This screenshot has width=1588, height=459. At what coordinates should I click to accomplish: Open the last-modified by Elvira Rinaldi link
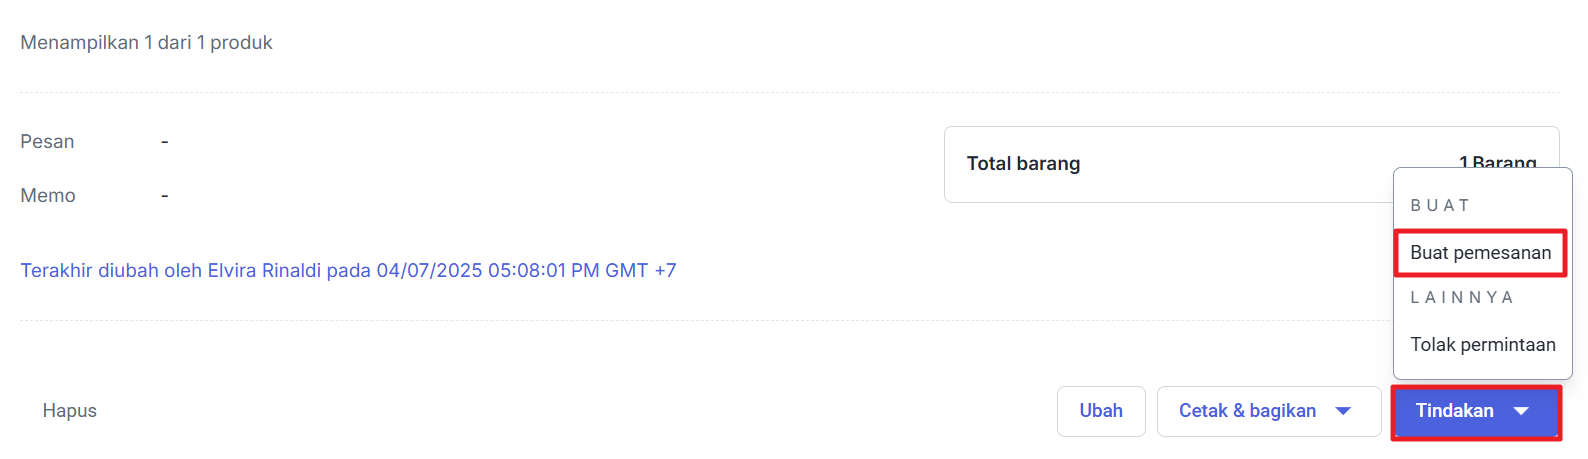[348, 271]
